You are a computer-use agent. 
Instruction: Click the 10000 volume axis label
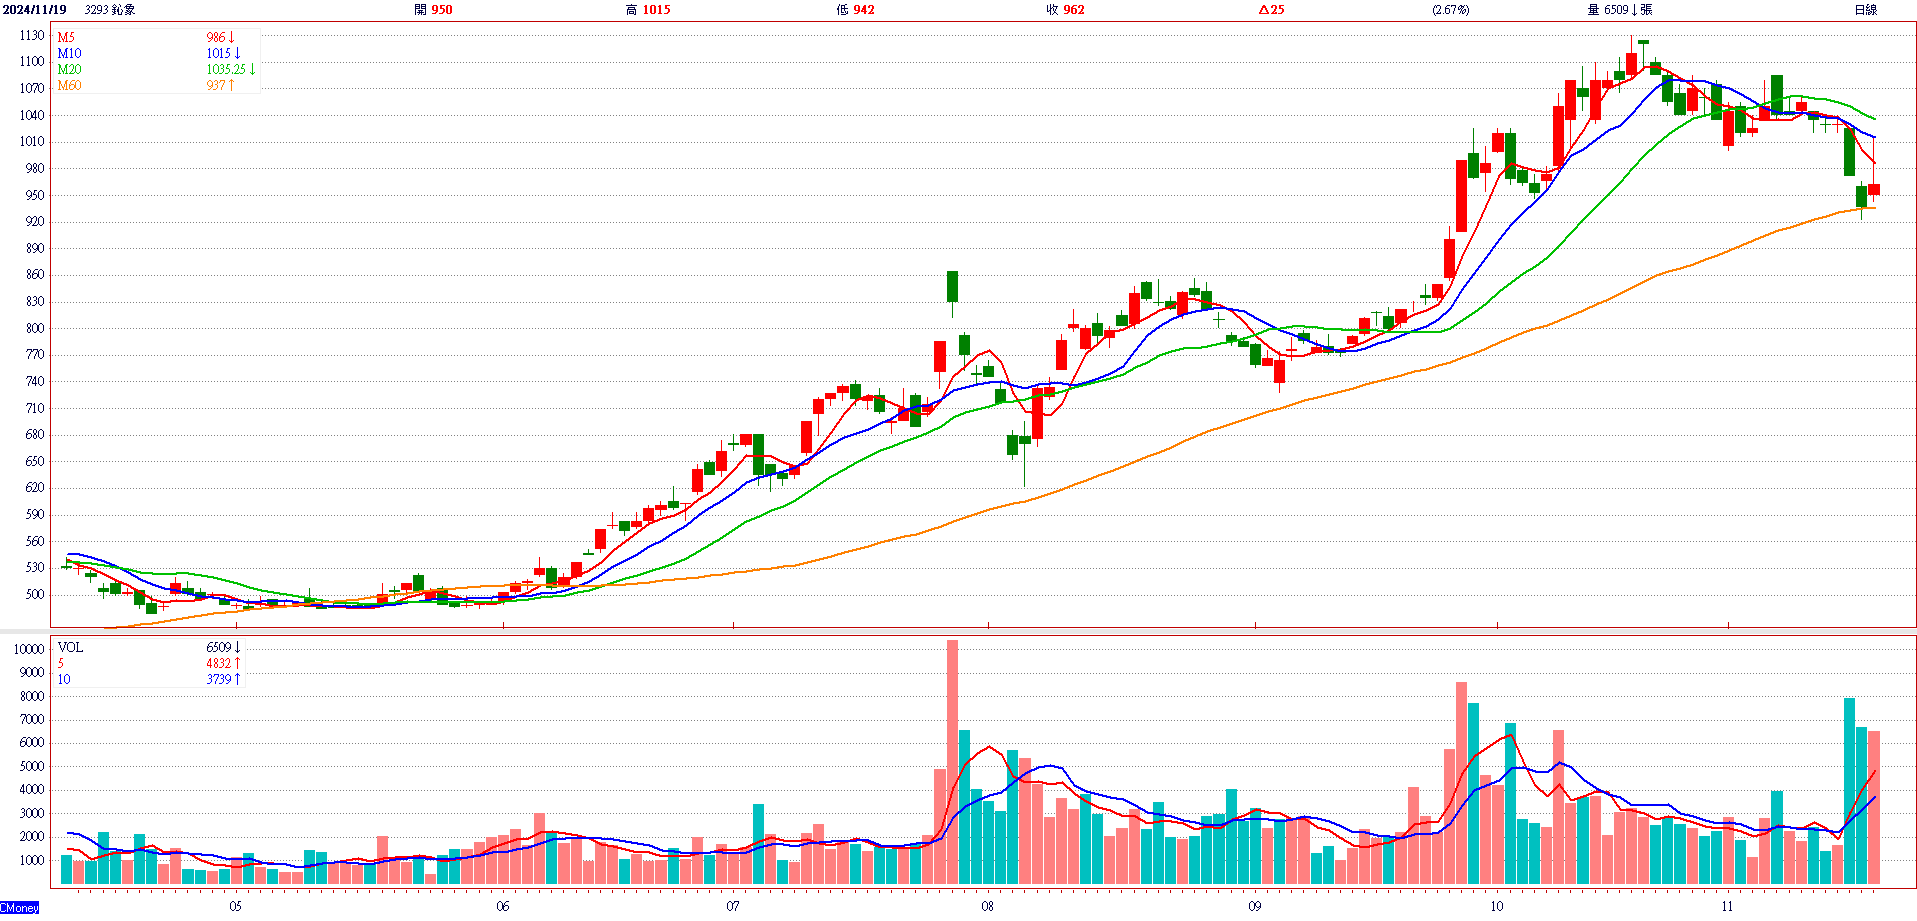29,649
